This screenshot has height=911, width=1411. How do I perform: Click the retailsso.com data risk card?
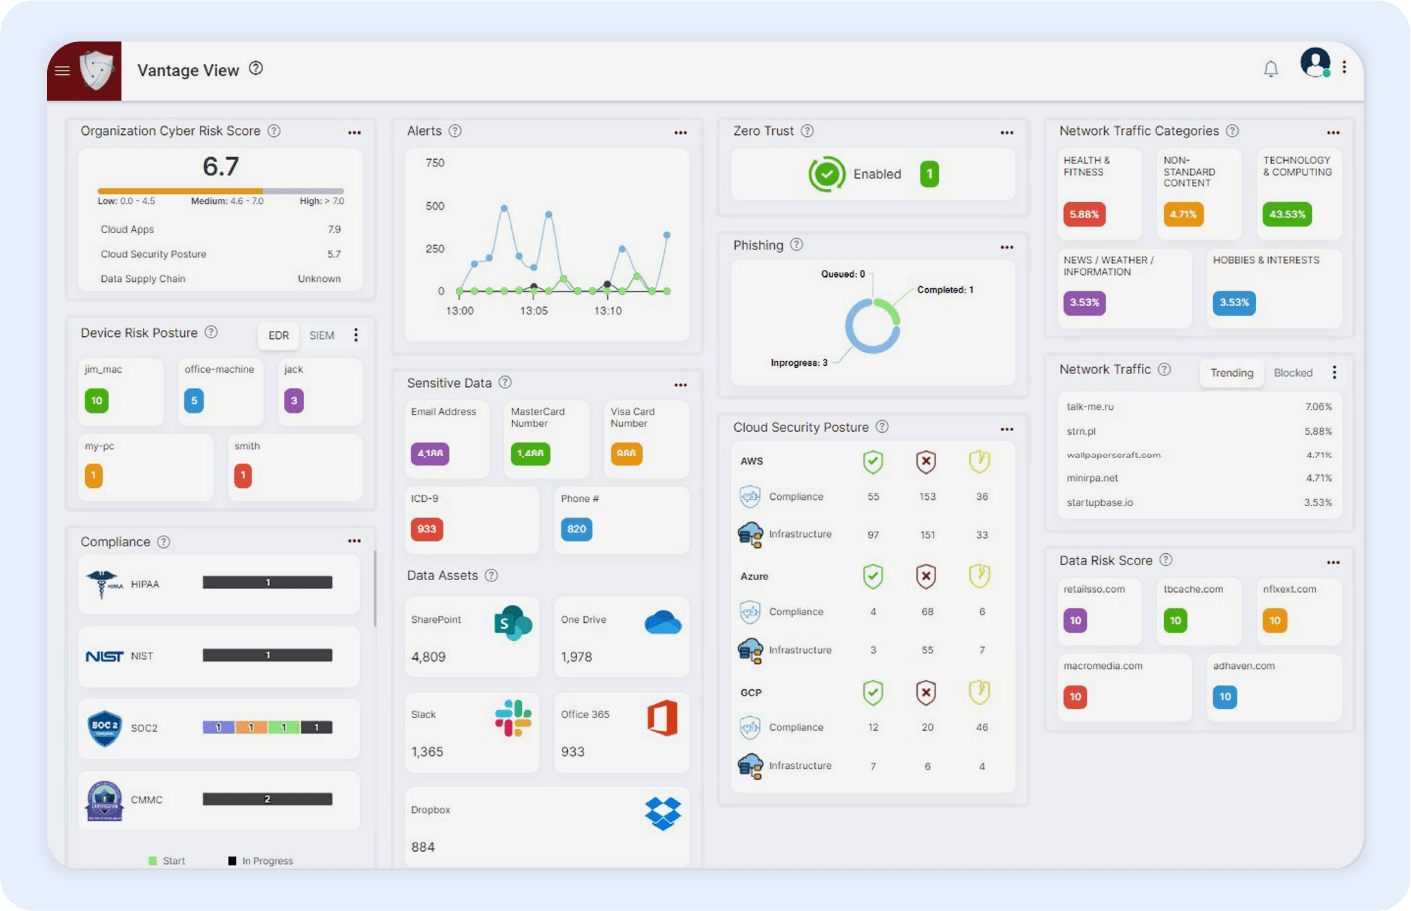coord(1099,609)
